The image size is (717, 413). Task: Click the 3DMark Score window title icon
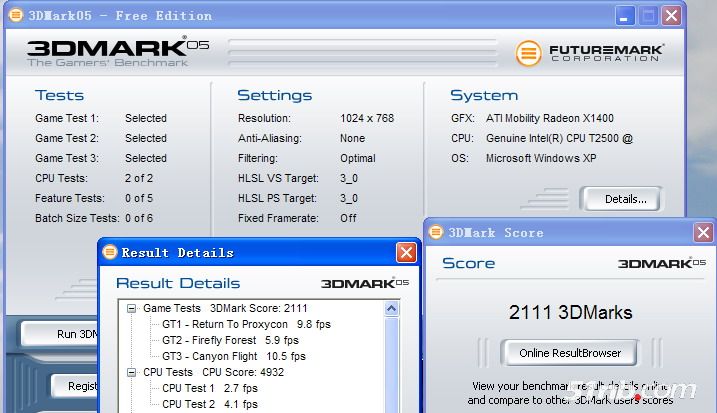click(436, 232)
